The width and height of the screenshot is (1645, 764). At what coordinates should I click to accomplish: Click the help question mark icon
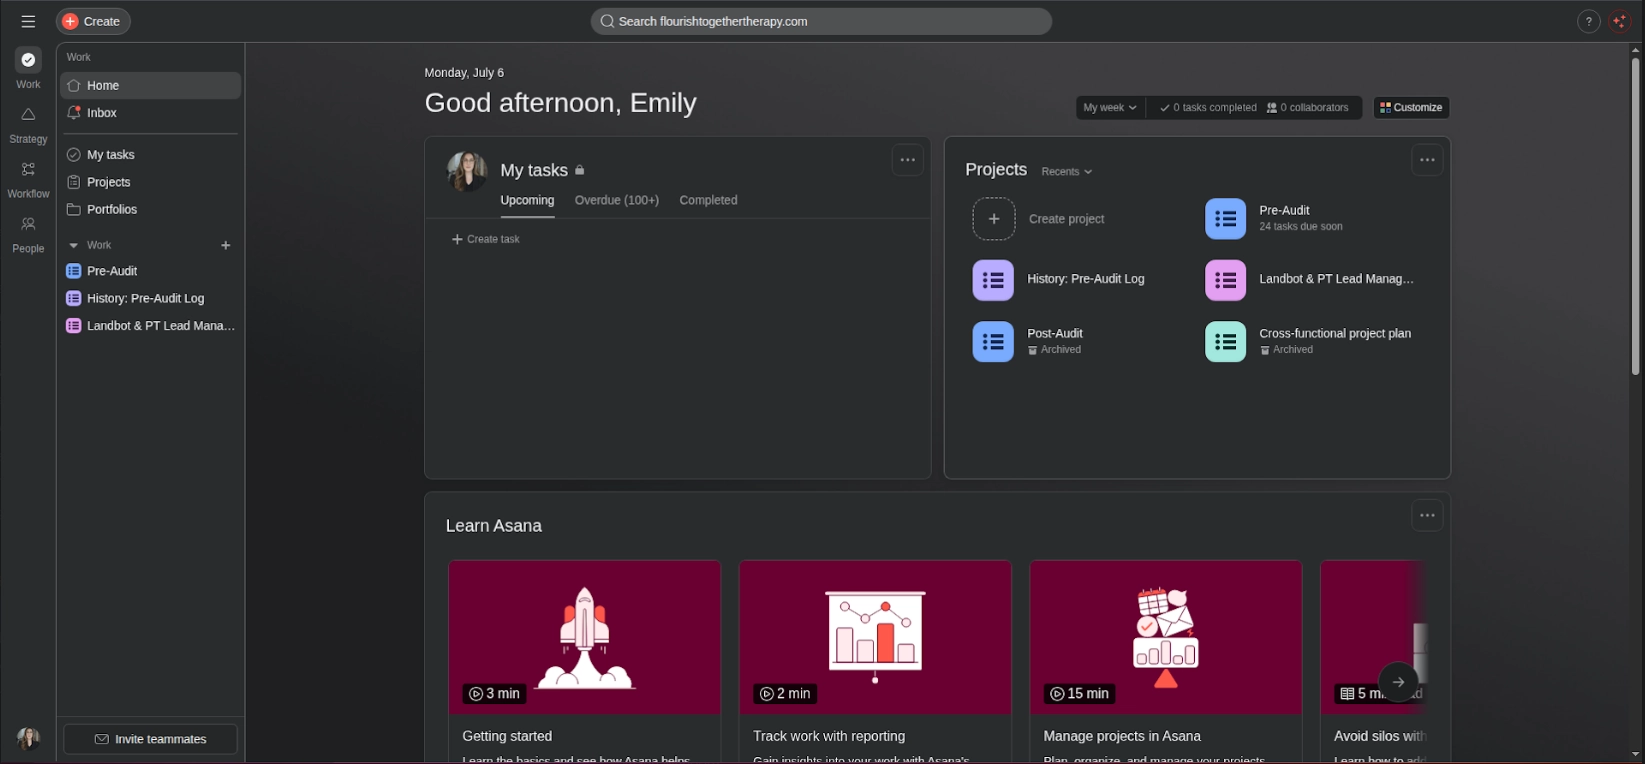pos(1588,21)
